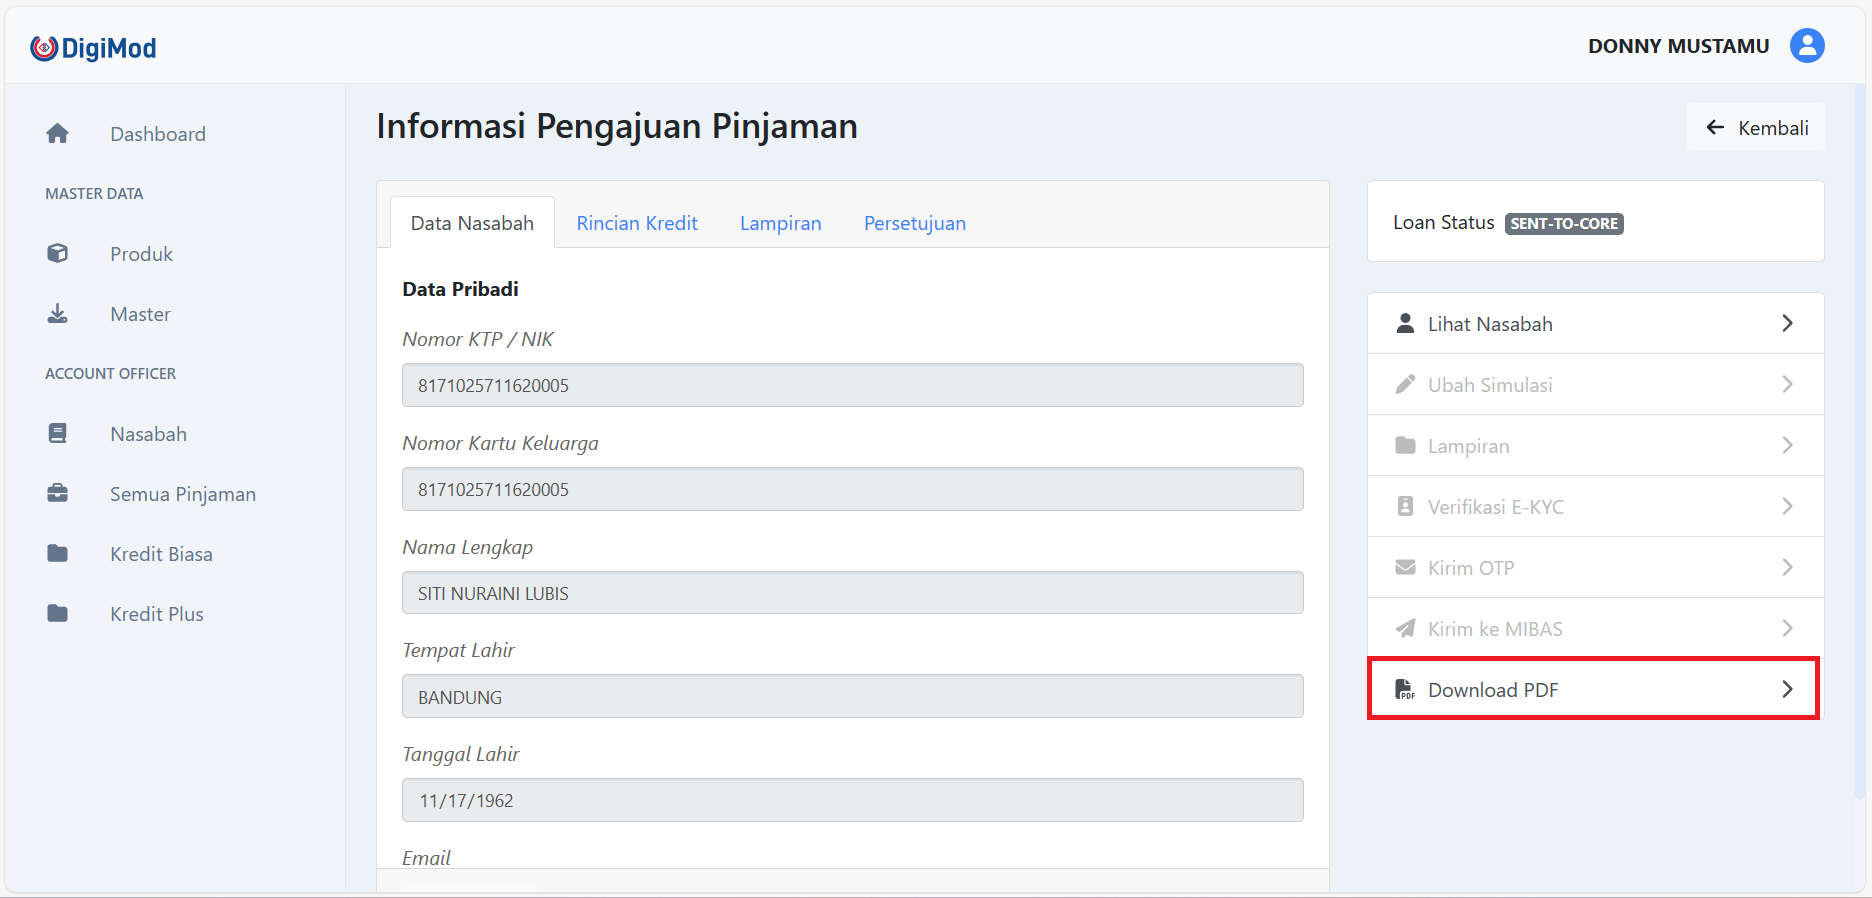Select the Produk box icon
1872x898 pixels.
click(58, 254)
